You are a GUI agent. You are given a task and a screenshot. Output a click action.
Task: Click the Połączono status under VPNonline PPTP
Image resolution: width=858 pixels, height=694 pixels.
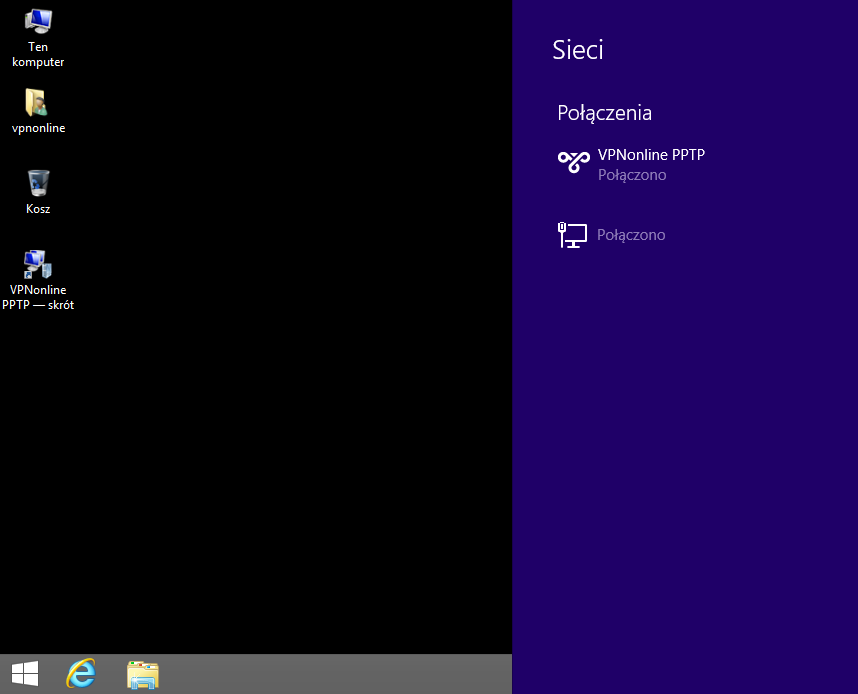coord(632,175)
